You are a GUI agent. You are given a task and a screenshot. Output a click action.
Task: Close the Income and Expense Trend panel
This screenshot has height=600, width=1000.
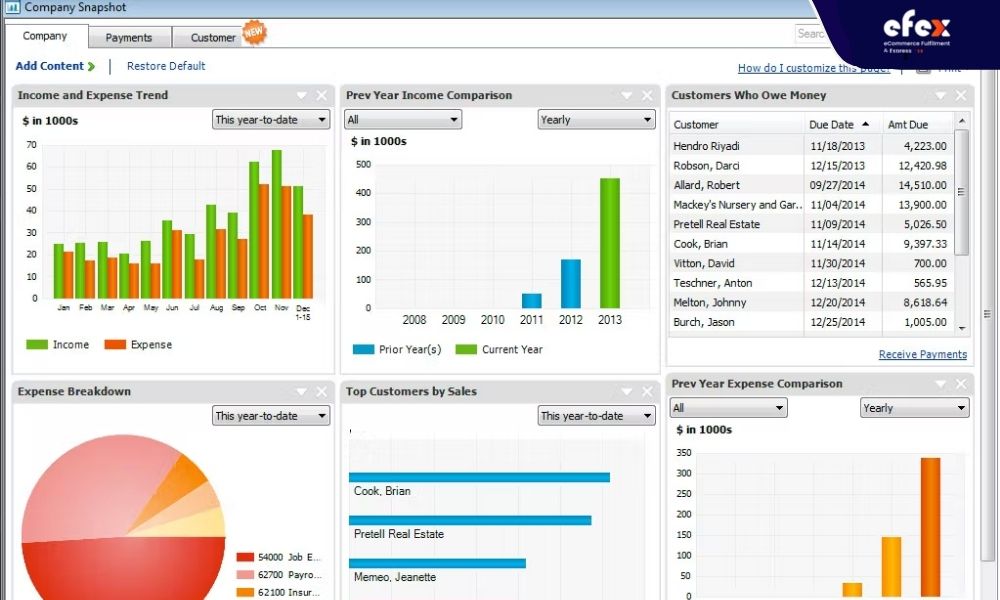coord(322,96)
